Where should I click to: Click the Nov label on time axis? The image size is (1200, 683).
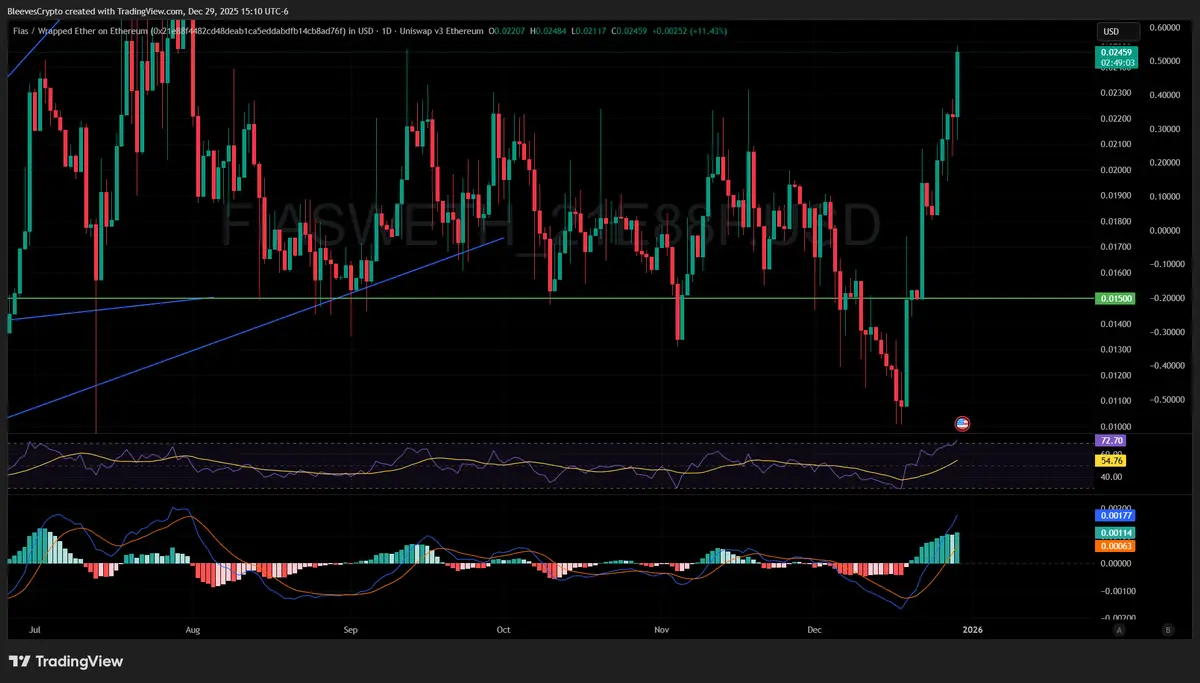coord(660,630)
